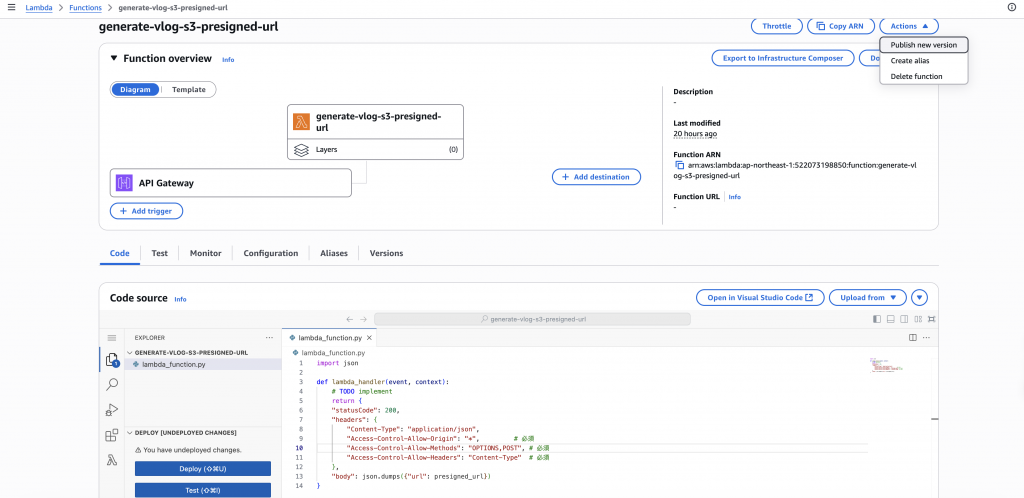This screenshot has height=498, width=1024.
Task: Click the customize layout icon
Action: [918, 319]
